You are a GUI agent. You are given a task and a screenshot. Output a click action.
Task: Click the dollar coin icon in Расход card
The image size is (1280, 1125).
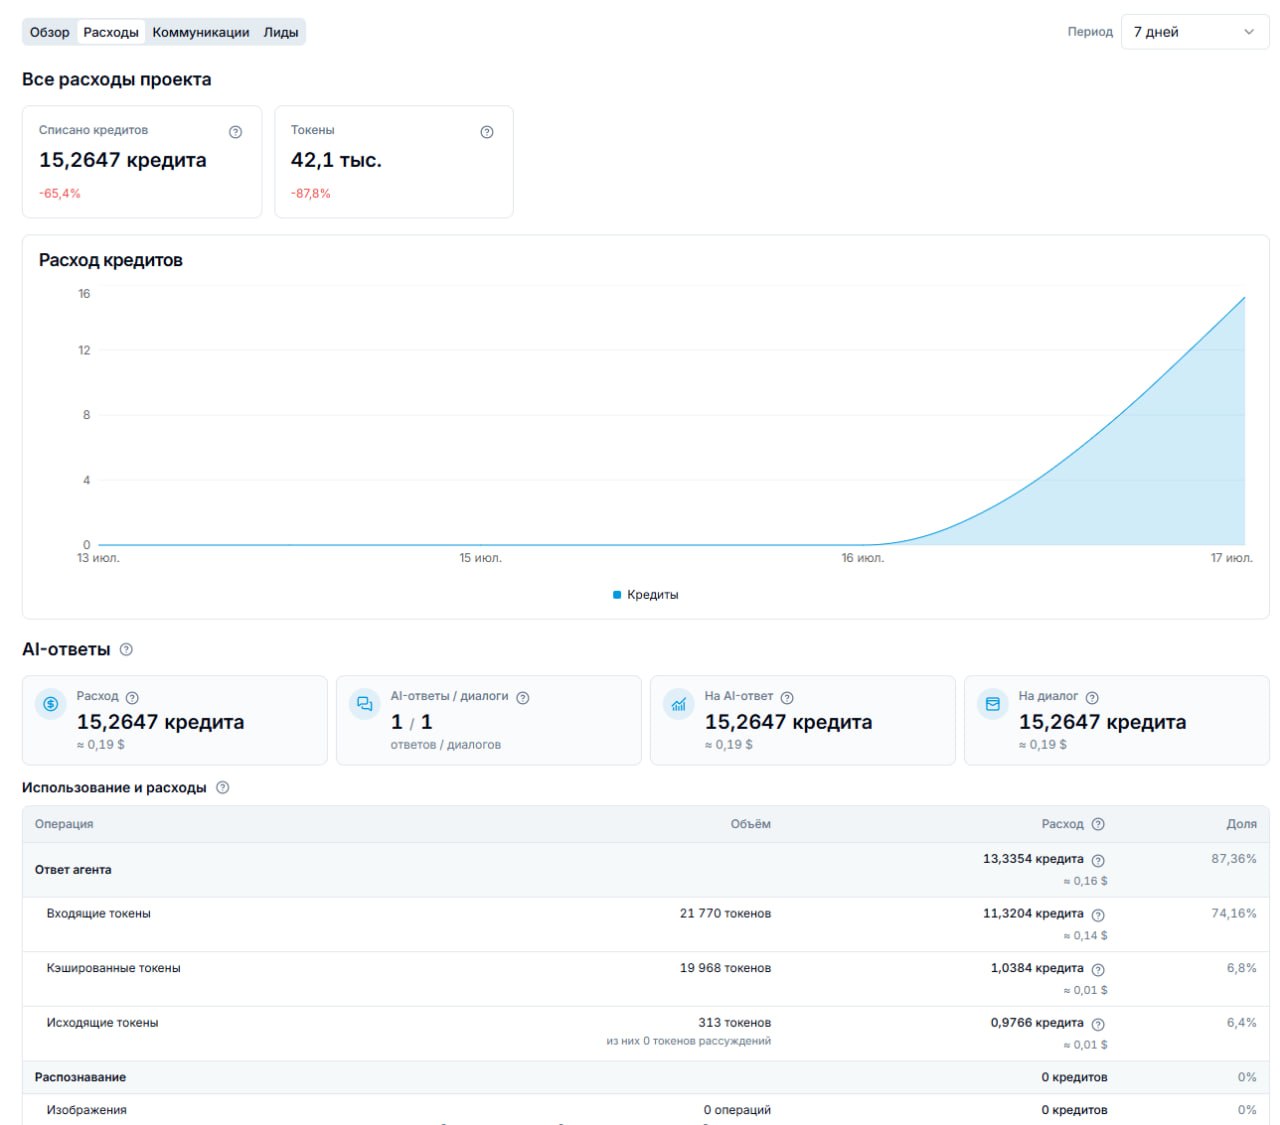(51, 704)
